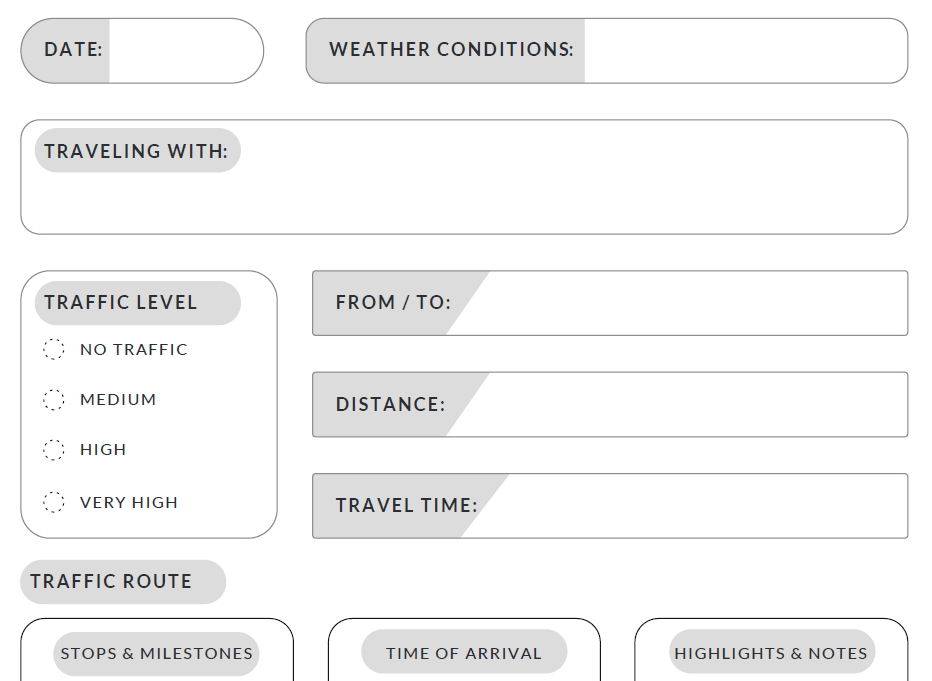Click the Date input field

(x=183, y=50)
